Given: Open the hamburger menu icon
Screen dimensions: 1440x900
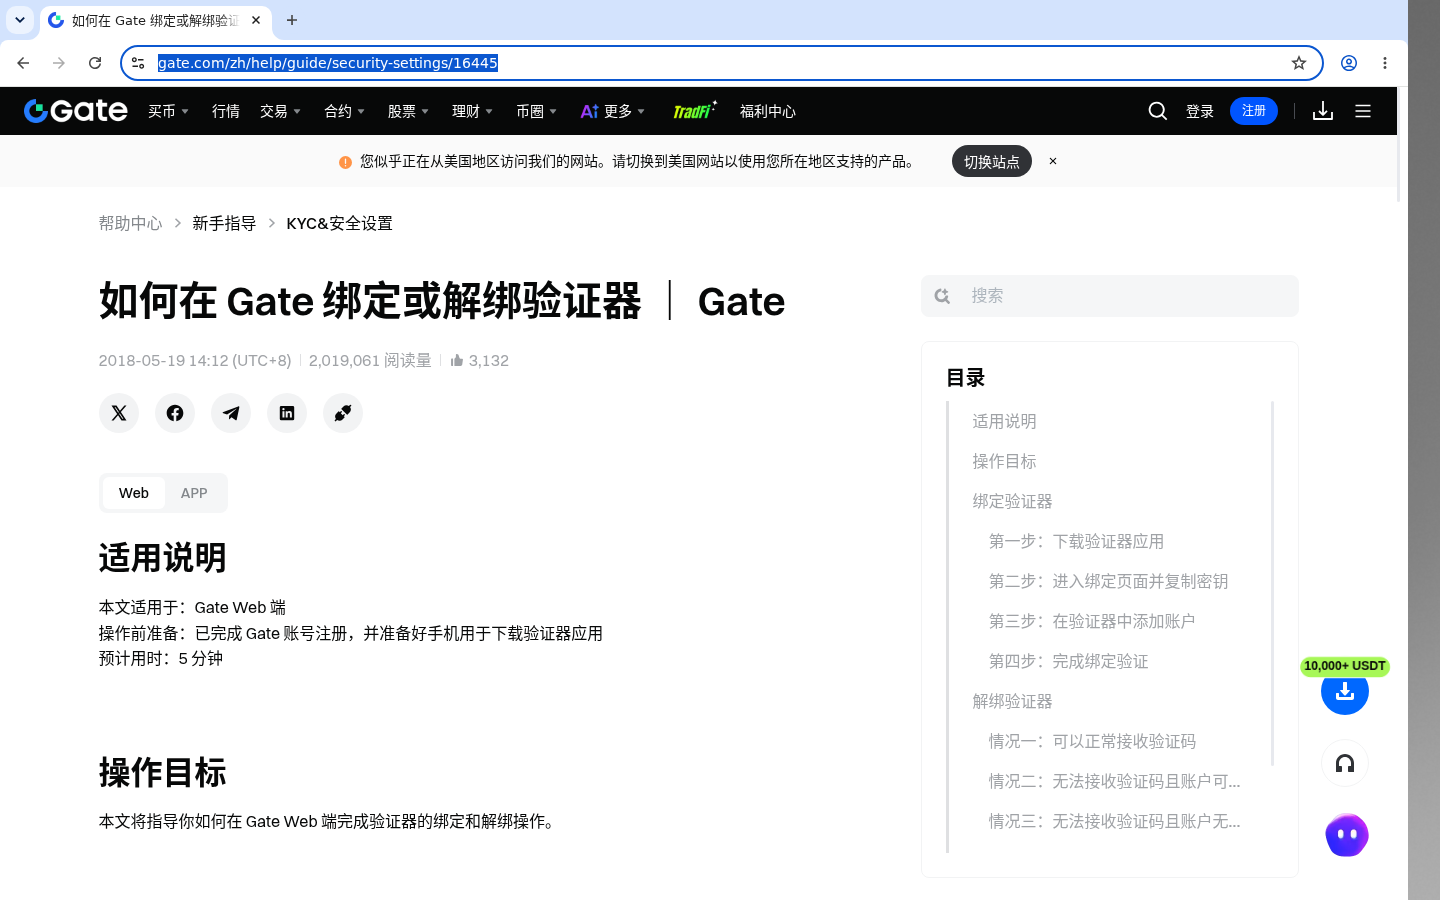Looking at the screenshot, I should coord(1363,111).
